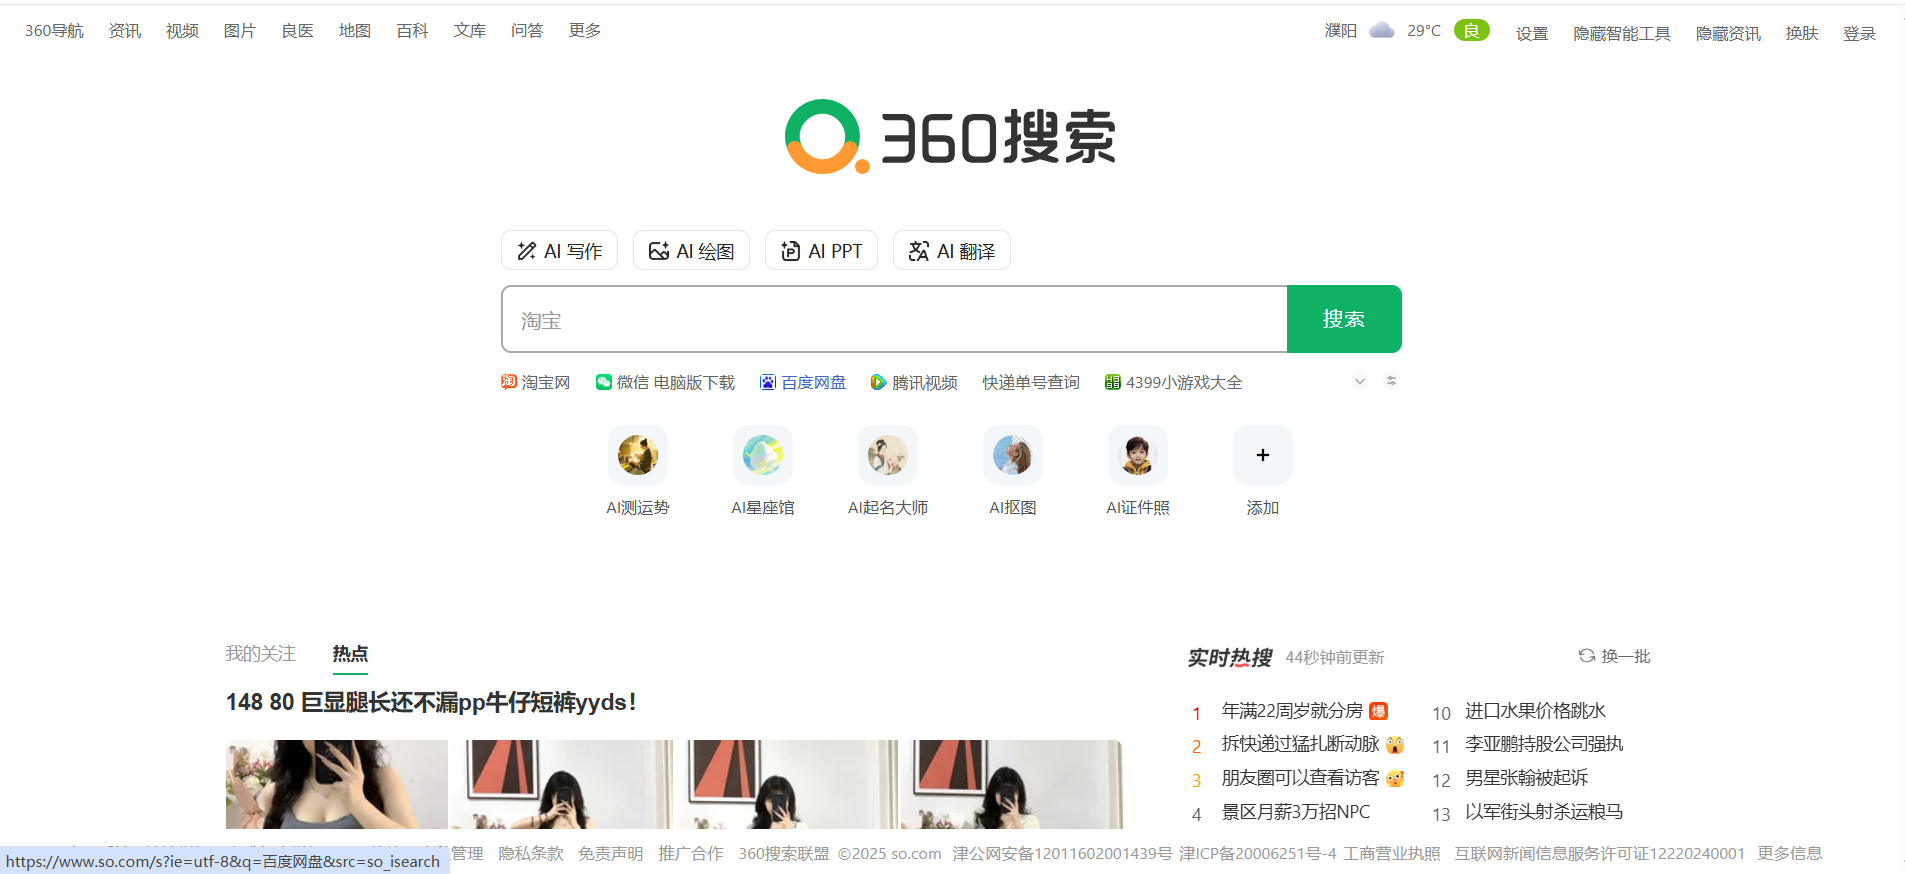Open the AI 翻译 tool
This screenshot has width=1905, height=874.
[951, 250]
